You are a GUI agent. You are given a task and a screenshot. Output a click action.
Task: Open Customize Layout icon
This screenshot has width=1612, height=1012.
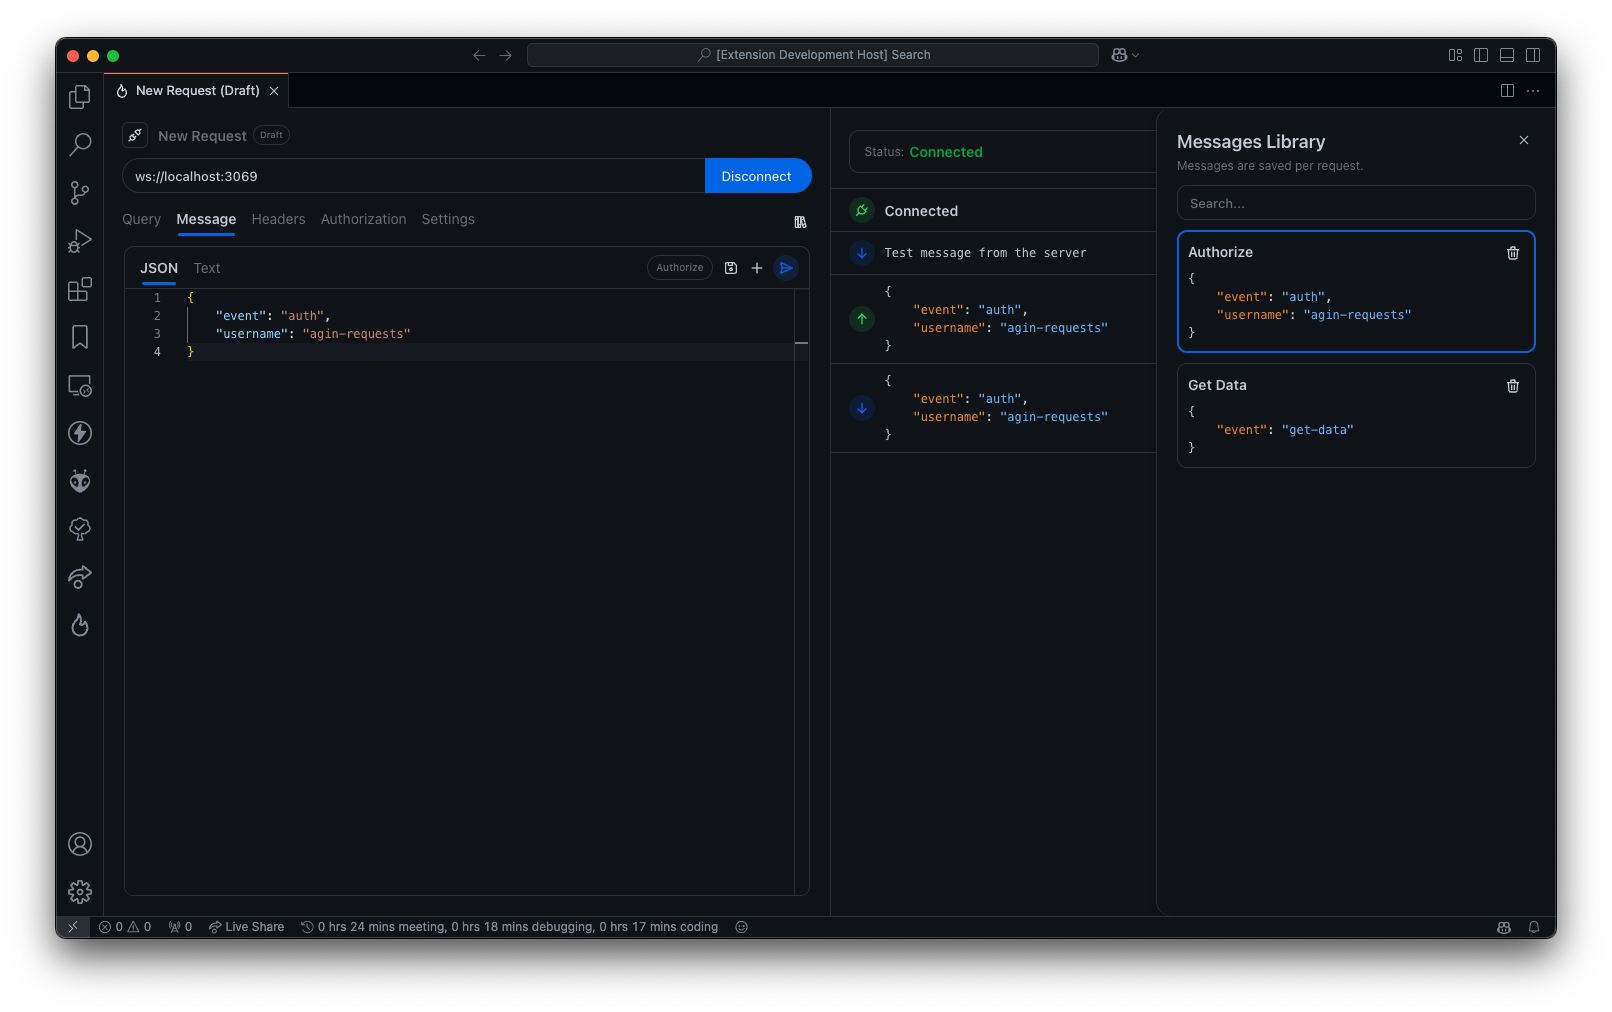[x=1455, y=55]
